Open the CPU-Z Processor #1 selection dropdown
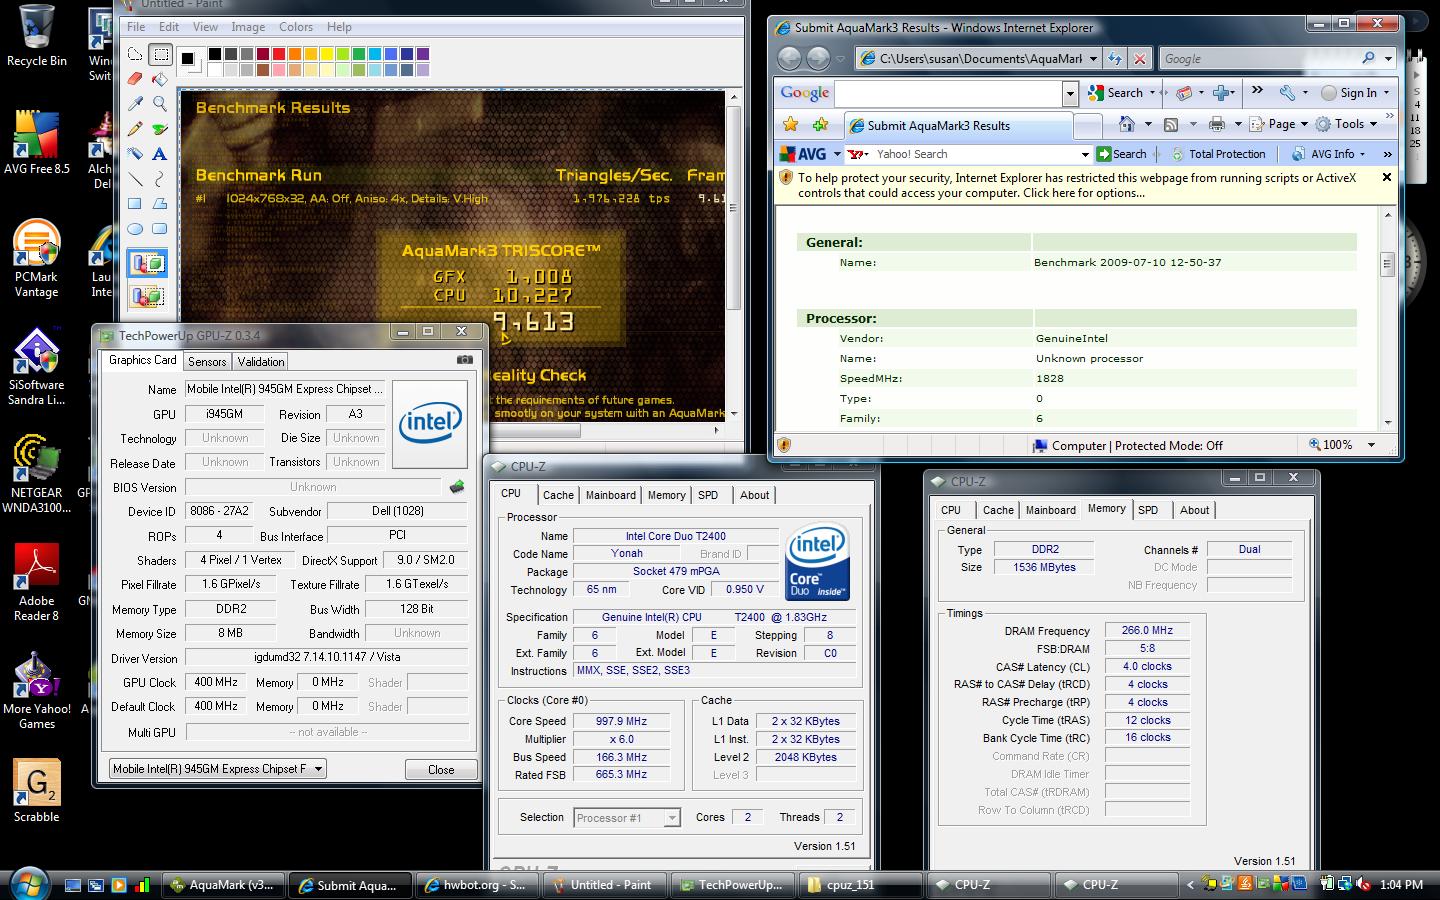Viewport: 1440px width, 900px height. tap(672, 818)
